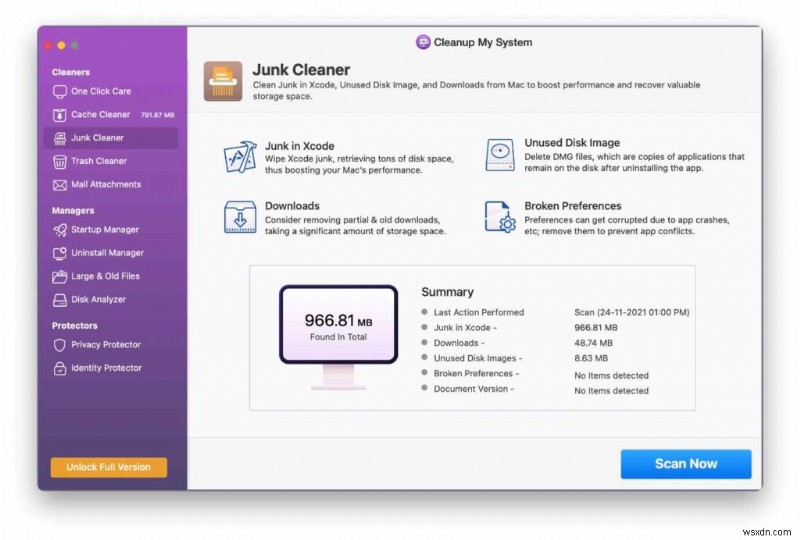The image size is (800, 540).
Task: Click the Privacy Protector shield icon
Action: pos(60,345)
